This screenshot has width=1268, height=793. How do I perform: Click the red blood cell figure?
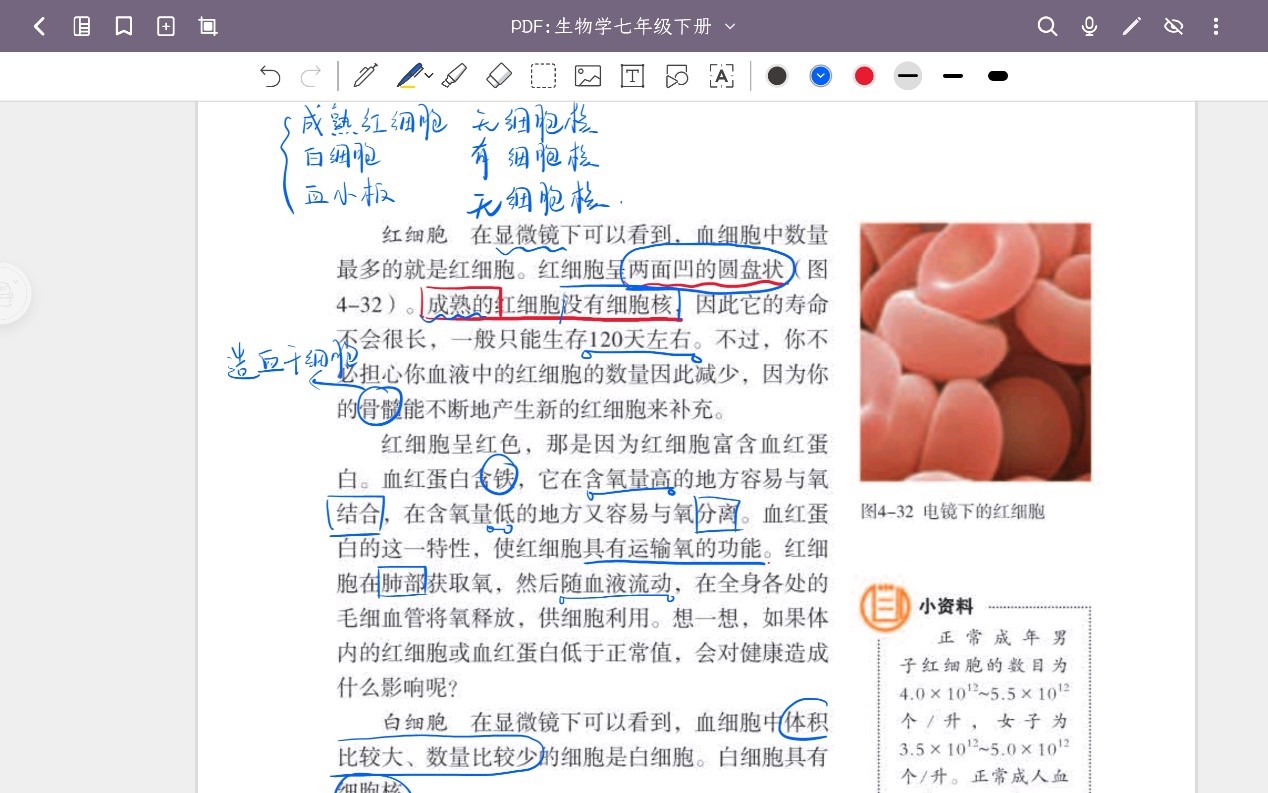tap(975, 352)
